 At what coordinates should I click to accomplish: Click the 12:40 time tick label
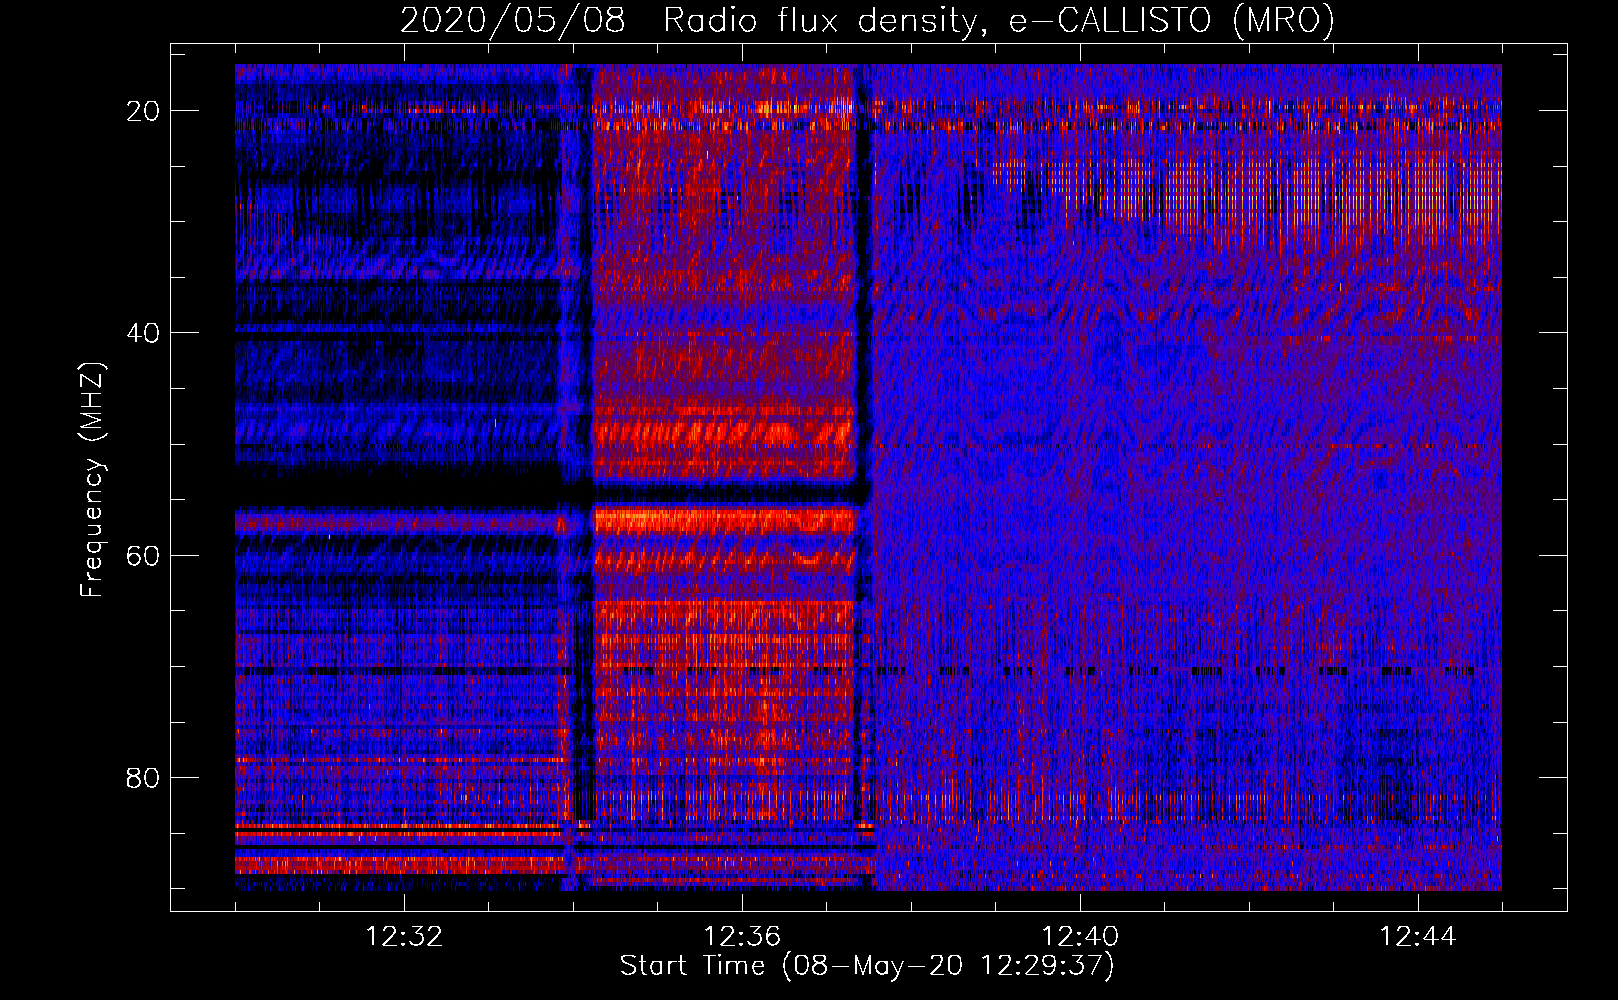pyautogui.click(x=1080, y=937)
